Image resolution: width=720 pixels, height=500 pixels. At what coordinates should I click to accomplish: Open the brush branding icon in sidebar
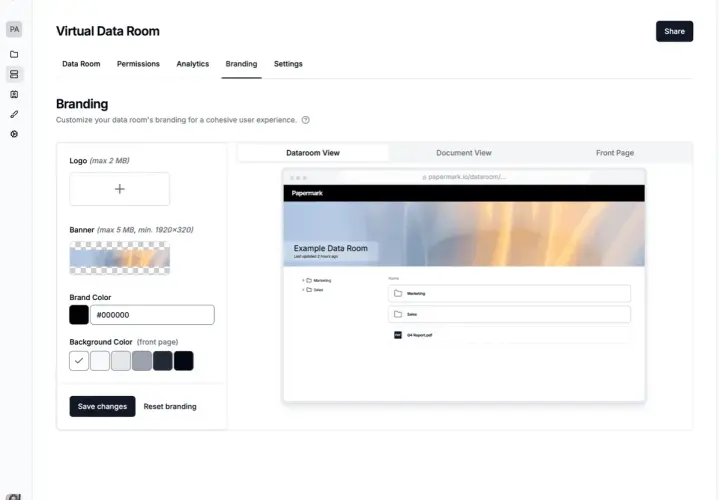pos(14,114)
